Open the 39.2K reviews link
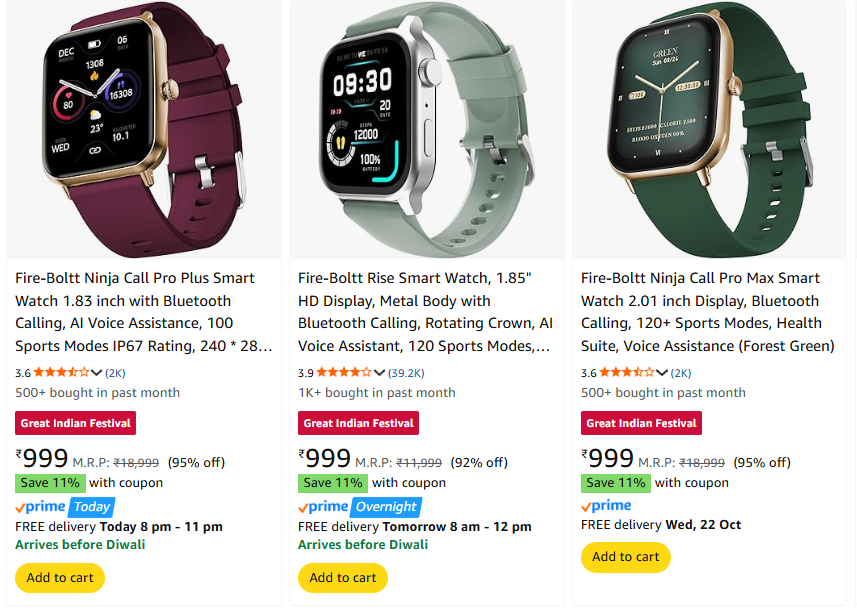The image size is (857, 615). click(406, 373)
